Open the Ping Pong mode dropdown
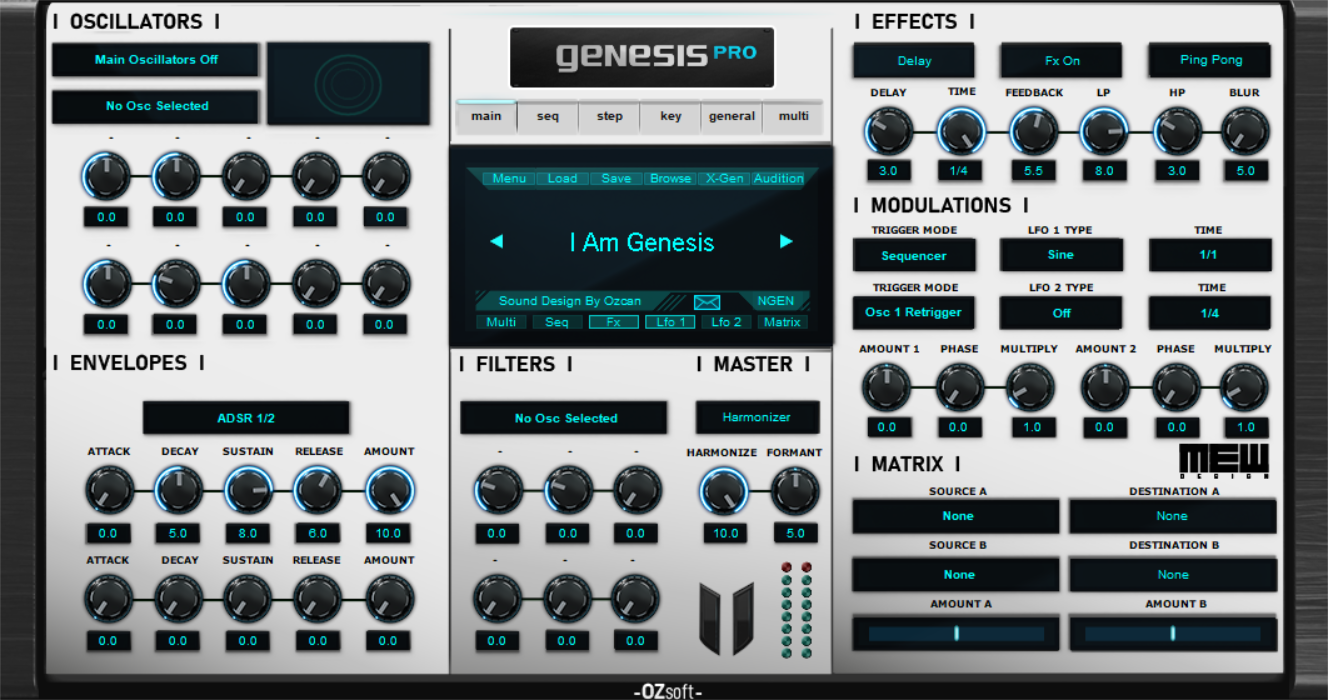The image size is (1328, 700). (1210, 60)
